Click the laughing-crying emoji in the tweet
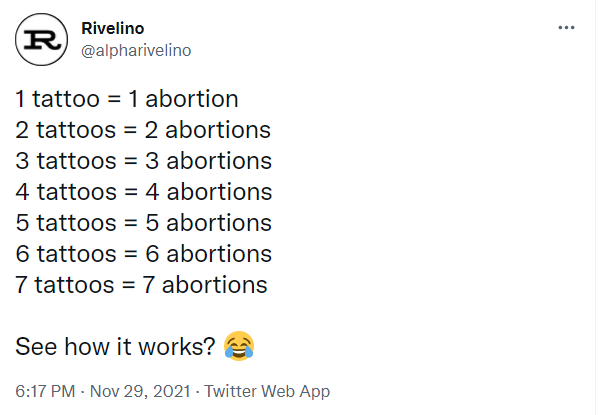 click(239, 347)
